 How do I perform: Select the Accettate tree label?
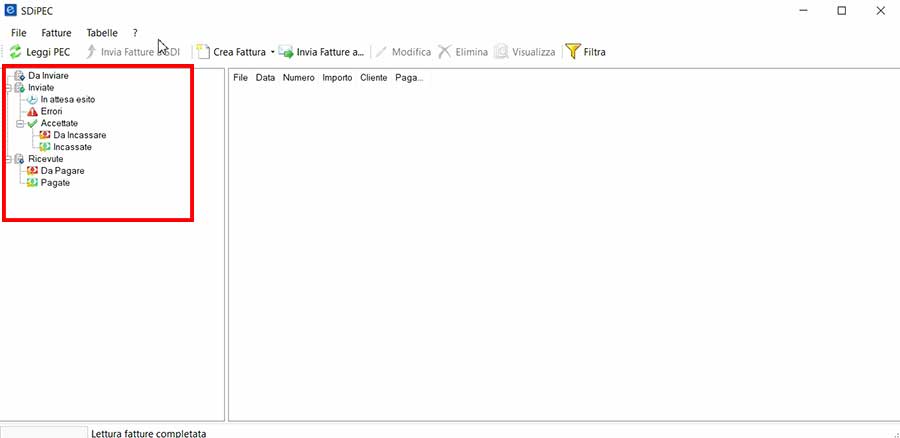coord(59,123)
